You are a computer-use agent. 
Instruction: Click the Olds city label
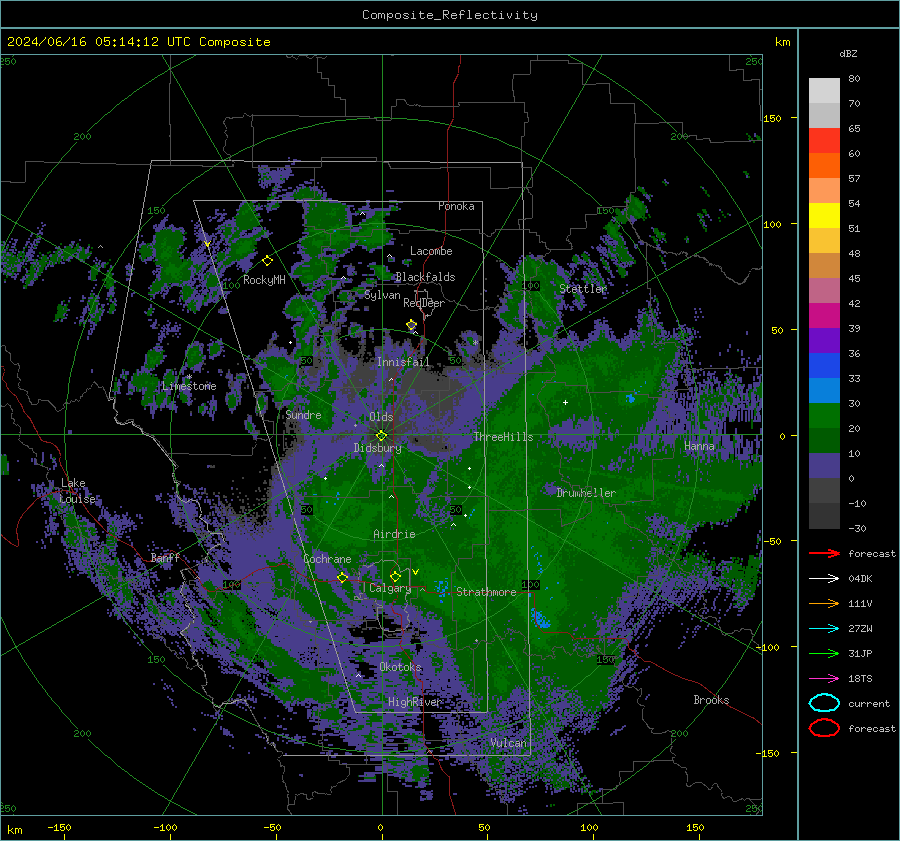(381, 417)
